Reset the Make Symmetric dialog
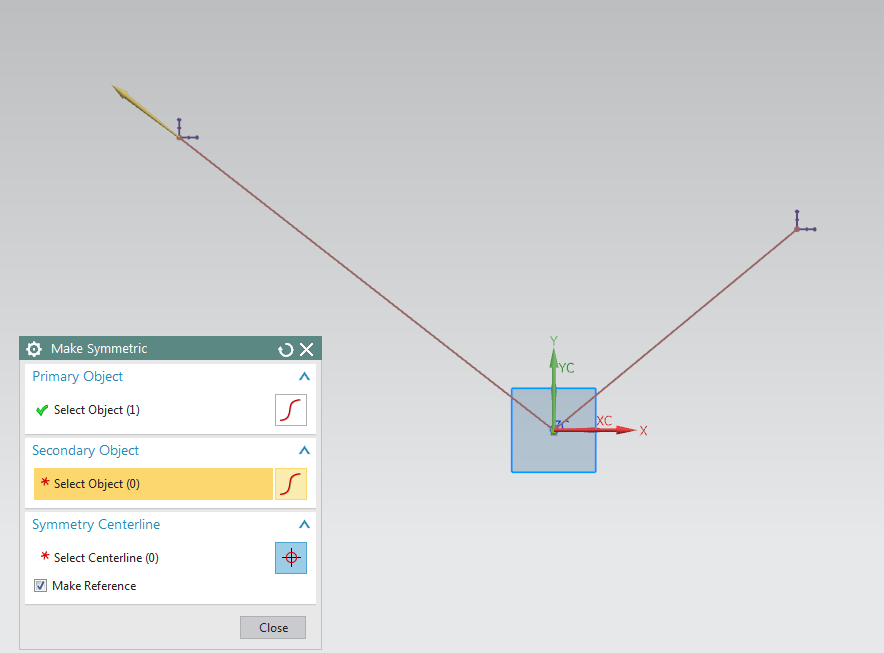 [286, 350]
